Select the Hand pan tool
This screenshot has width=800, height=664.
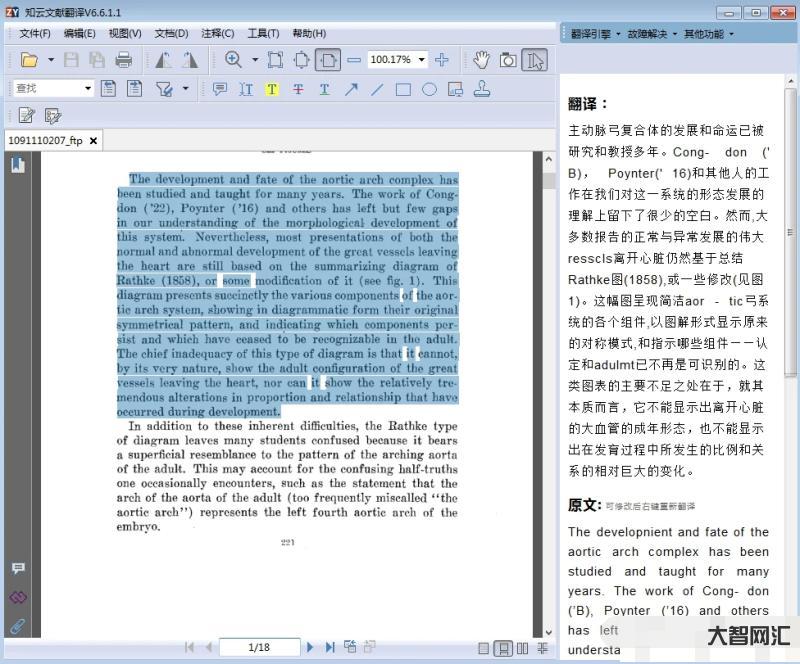click(x=482, y=60)
